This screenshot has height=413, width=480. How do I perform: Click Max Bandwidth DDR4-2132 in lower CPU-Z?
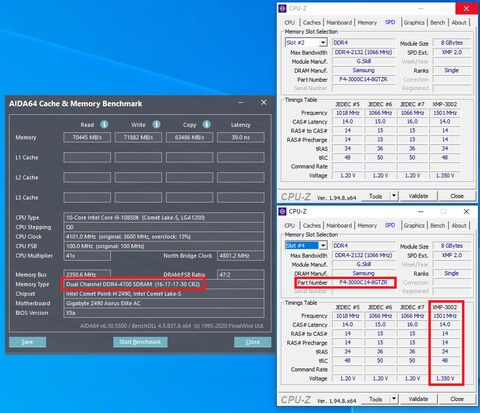(x=363, y=255)
